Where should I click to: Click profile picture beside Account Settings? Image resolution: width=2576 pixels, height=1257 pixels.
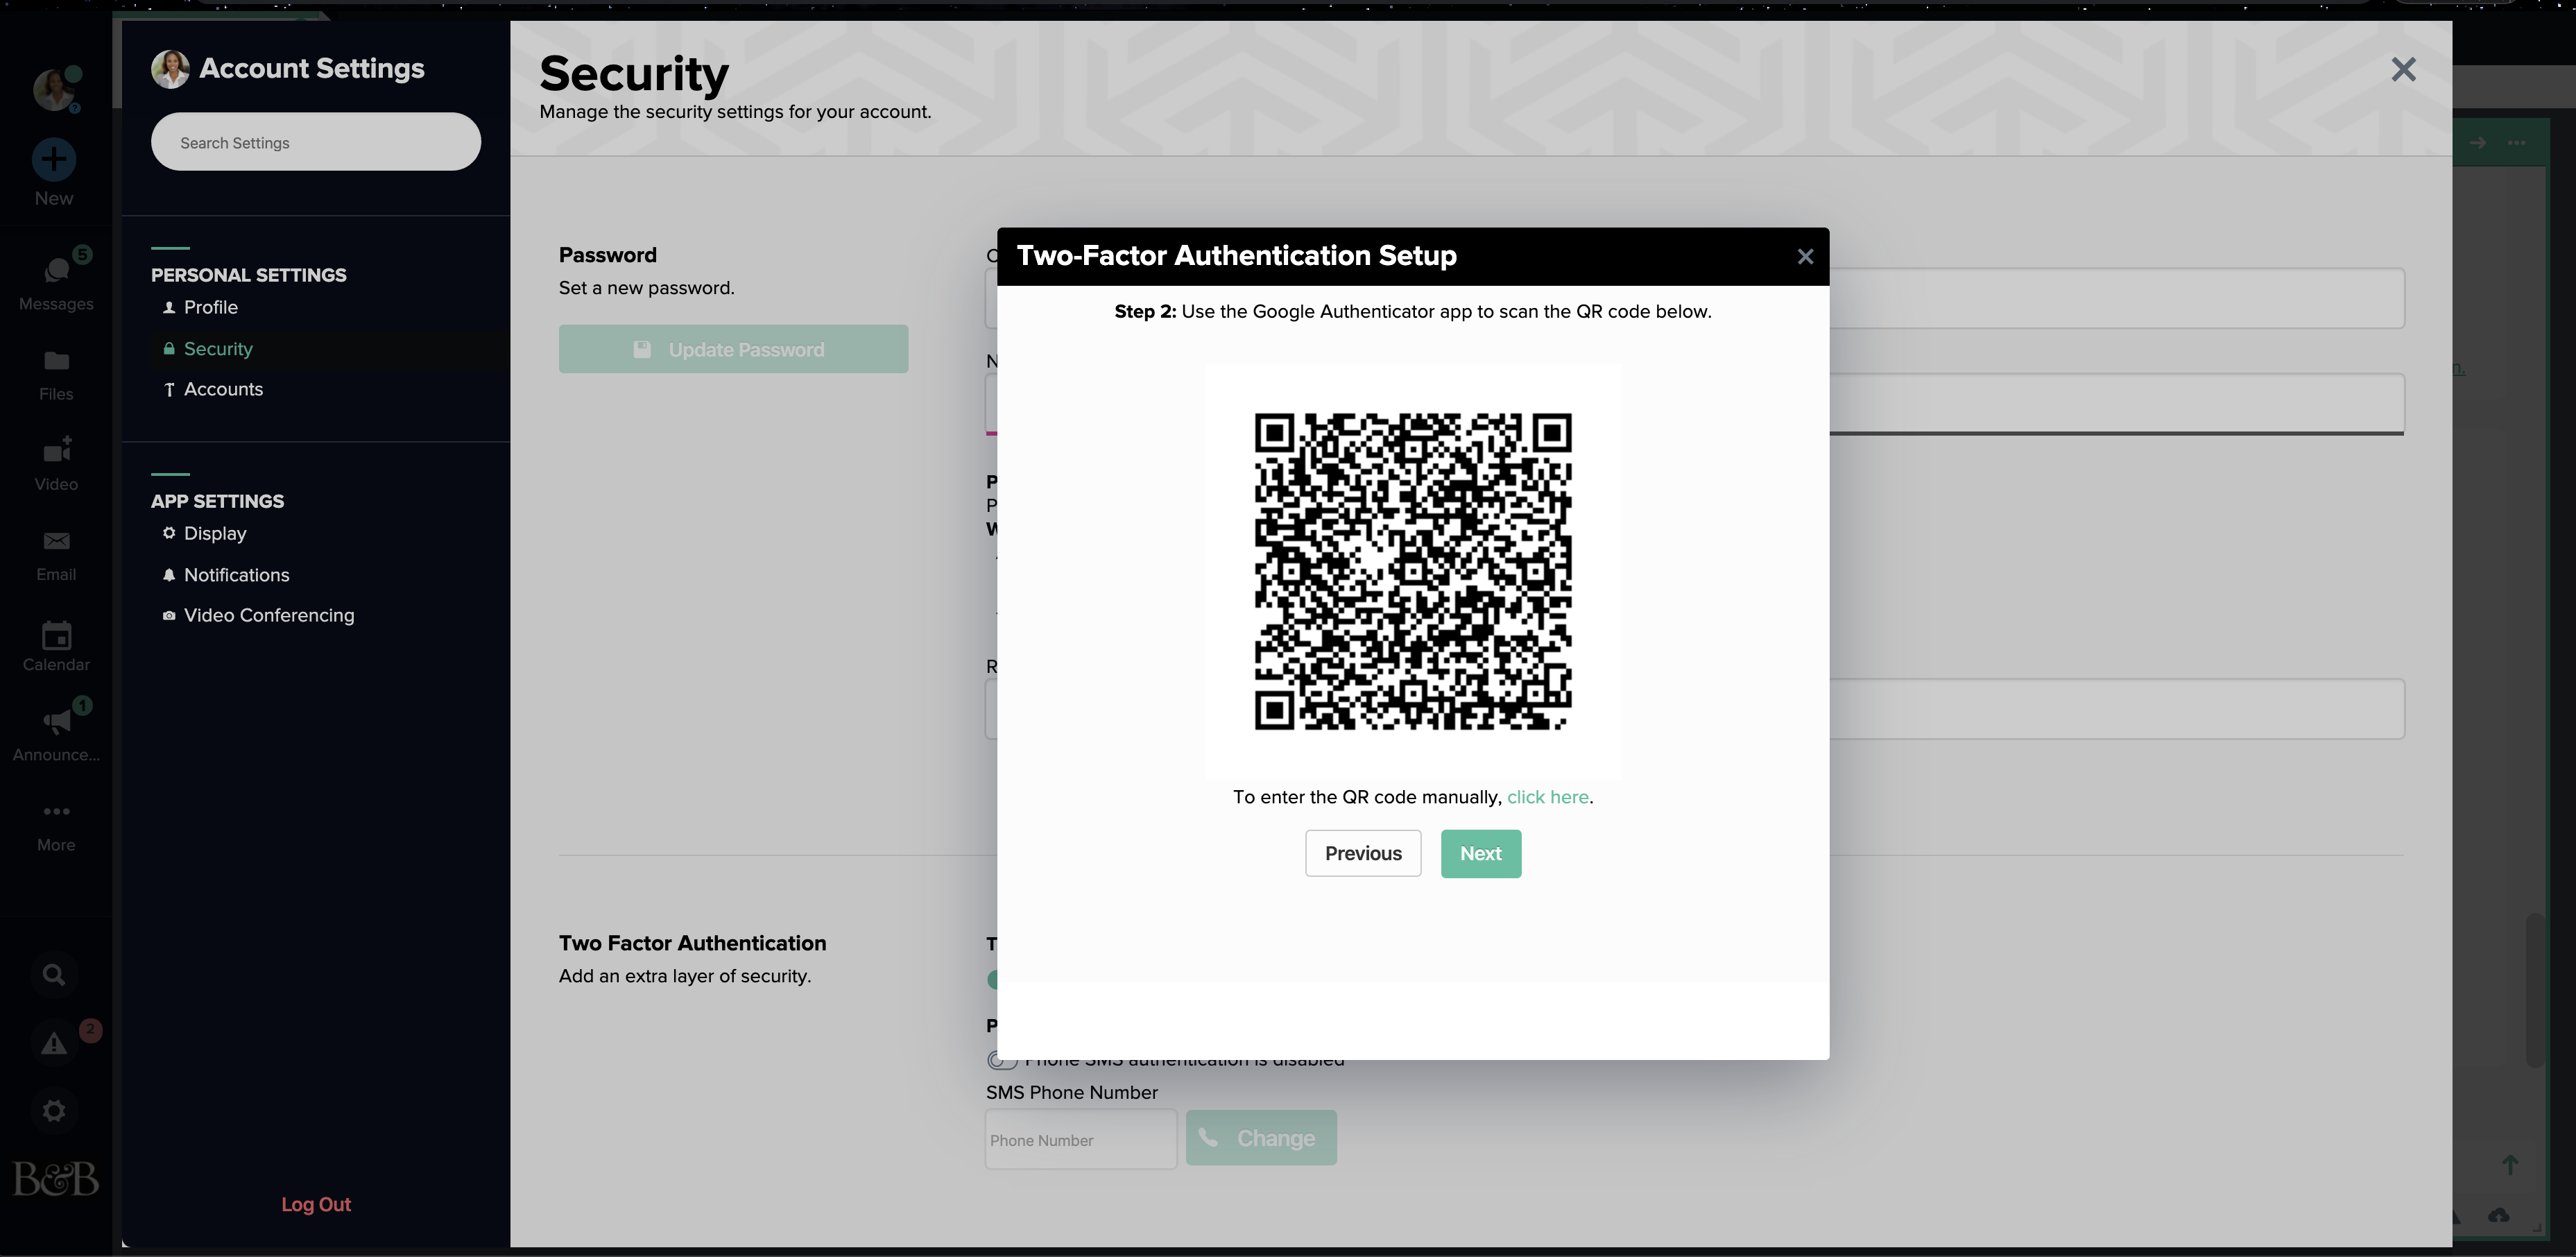tap(170, 69)
